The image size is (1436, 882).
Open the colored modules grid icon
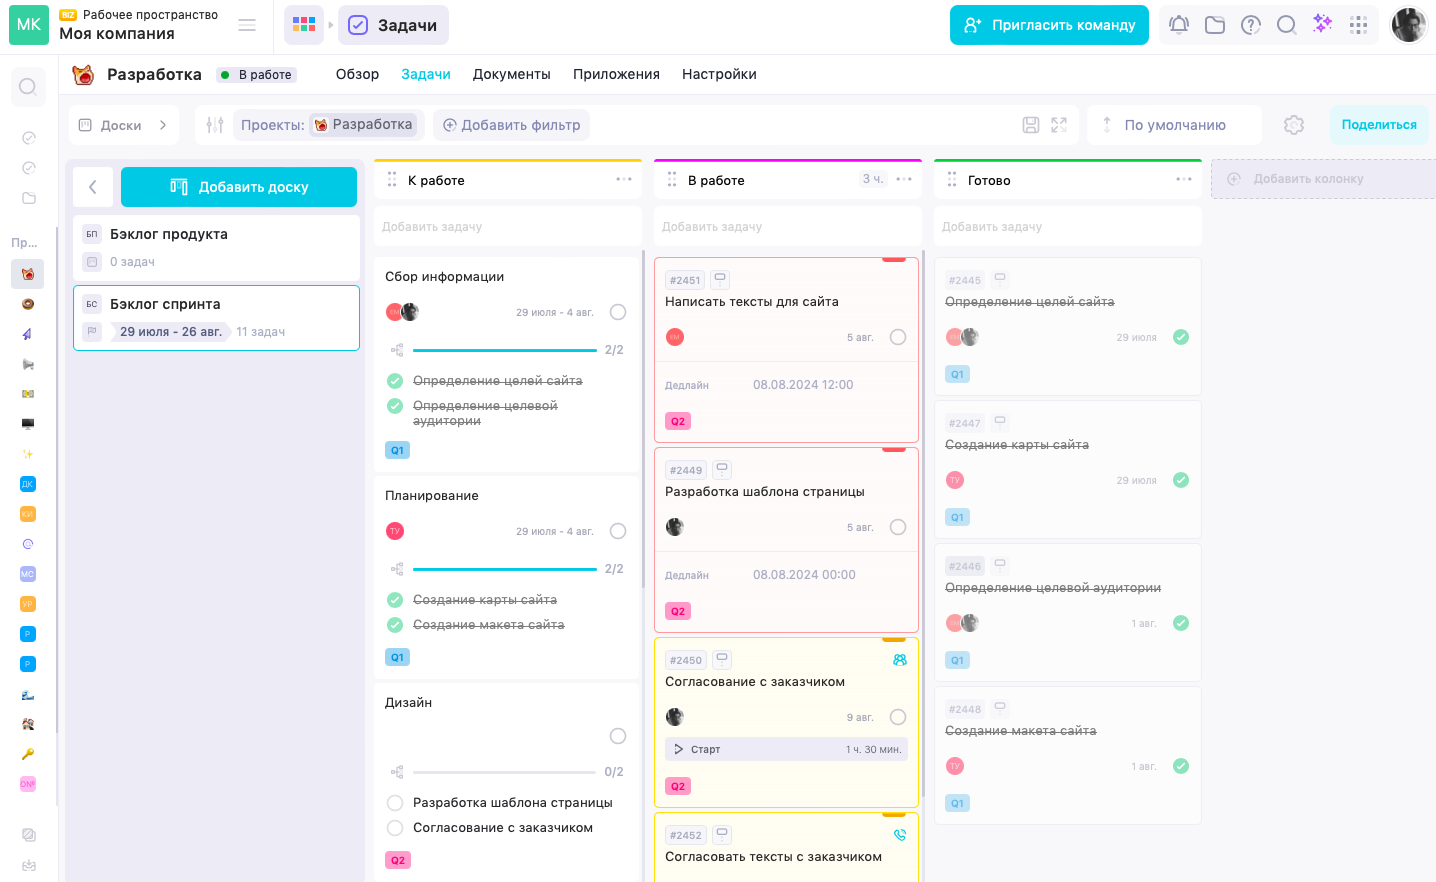tap(304, 25)
